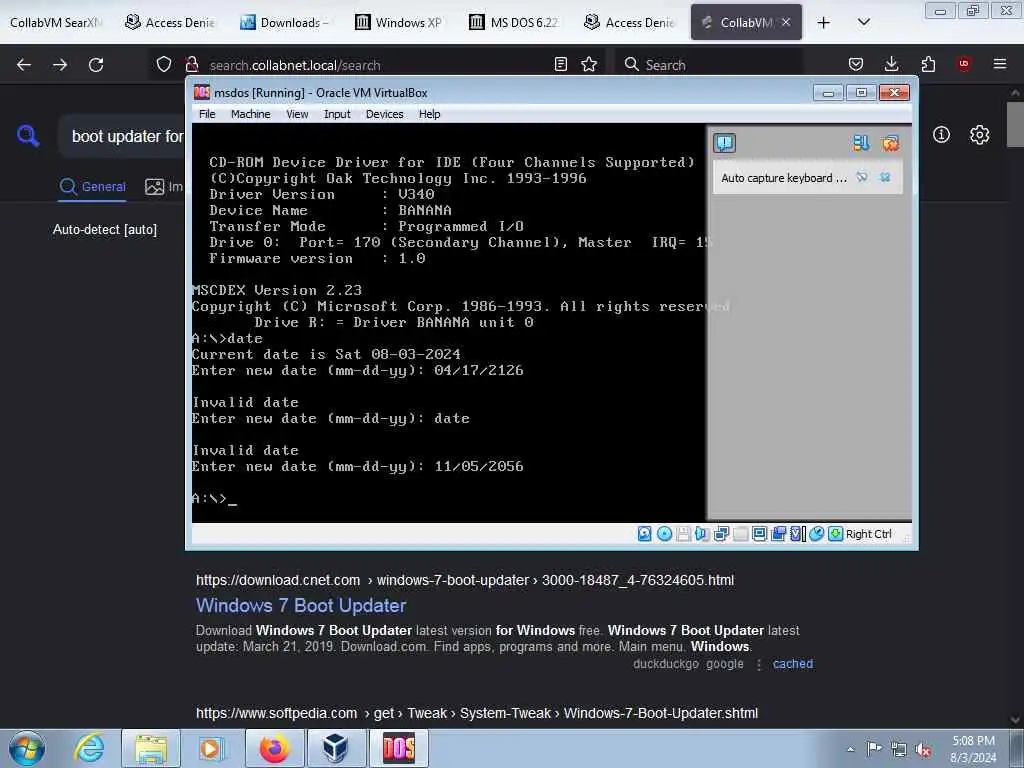1024x768 pixels.
Task: Open the Firefox hamburger application menu
Action: tap(1000, 64)
